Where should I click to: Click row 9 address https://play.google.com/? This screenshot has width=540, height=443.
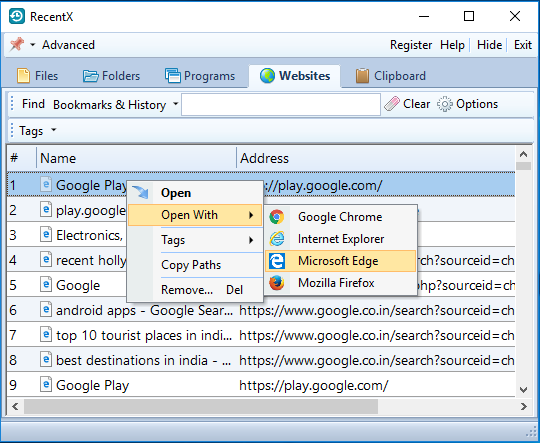point(314,385)
